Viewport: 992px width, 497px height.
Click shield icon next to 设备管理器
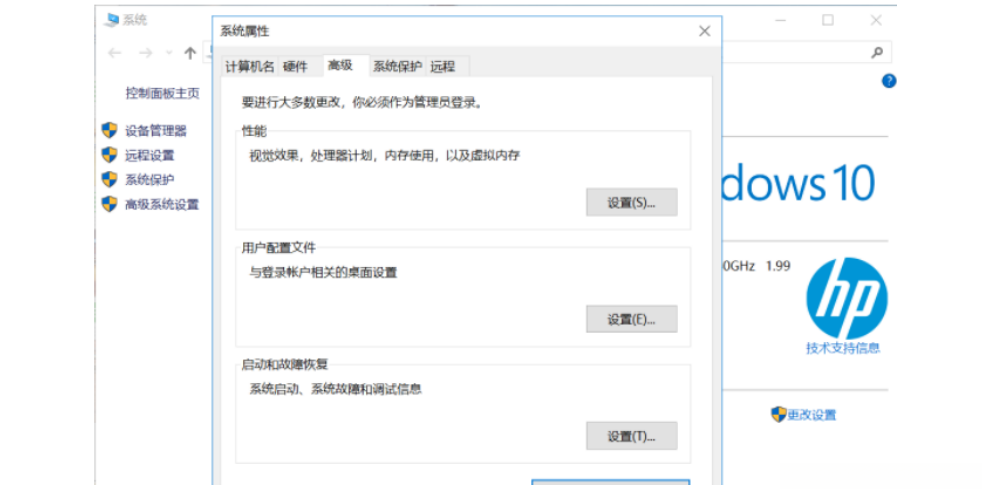click(109, 130)
